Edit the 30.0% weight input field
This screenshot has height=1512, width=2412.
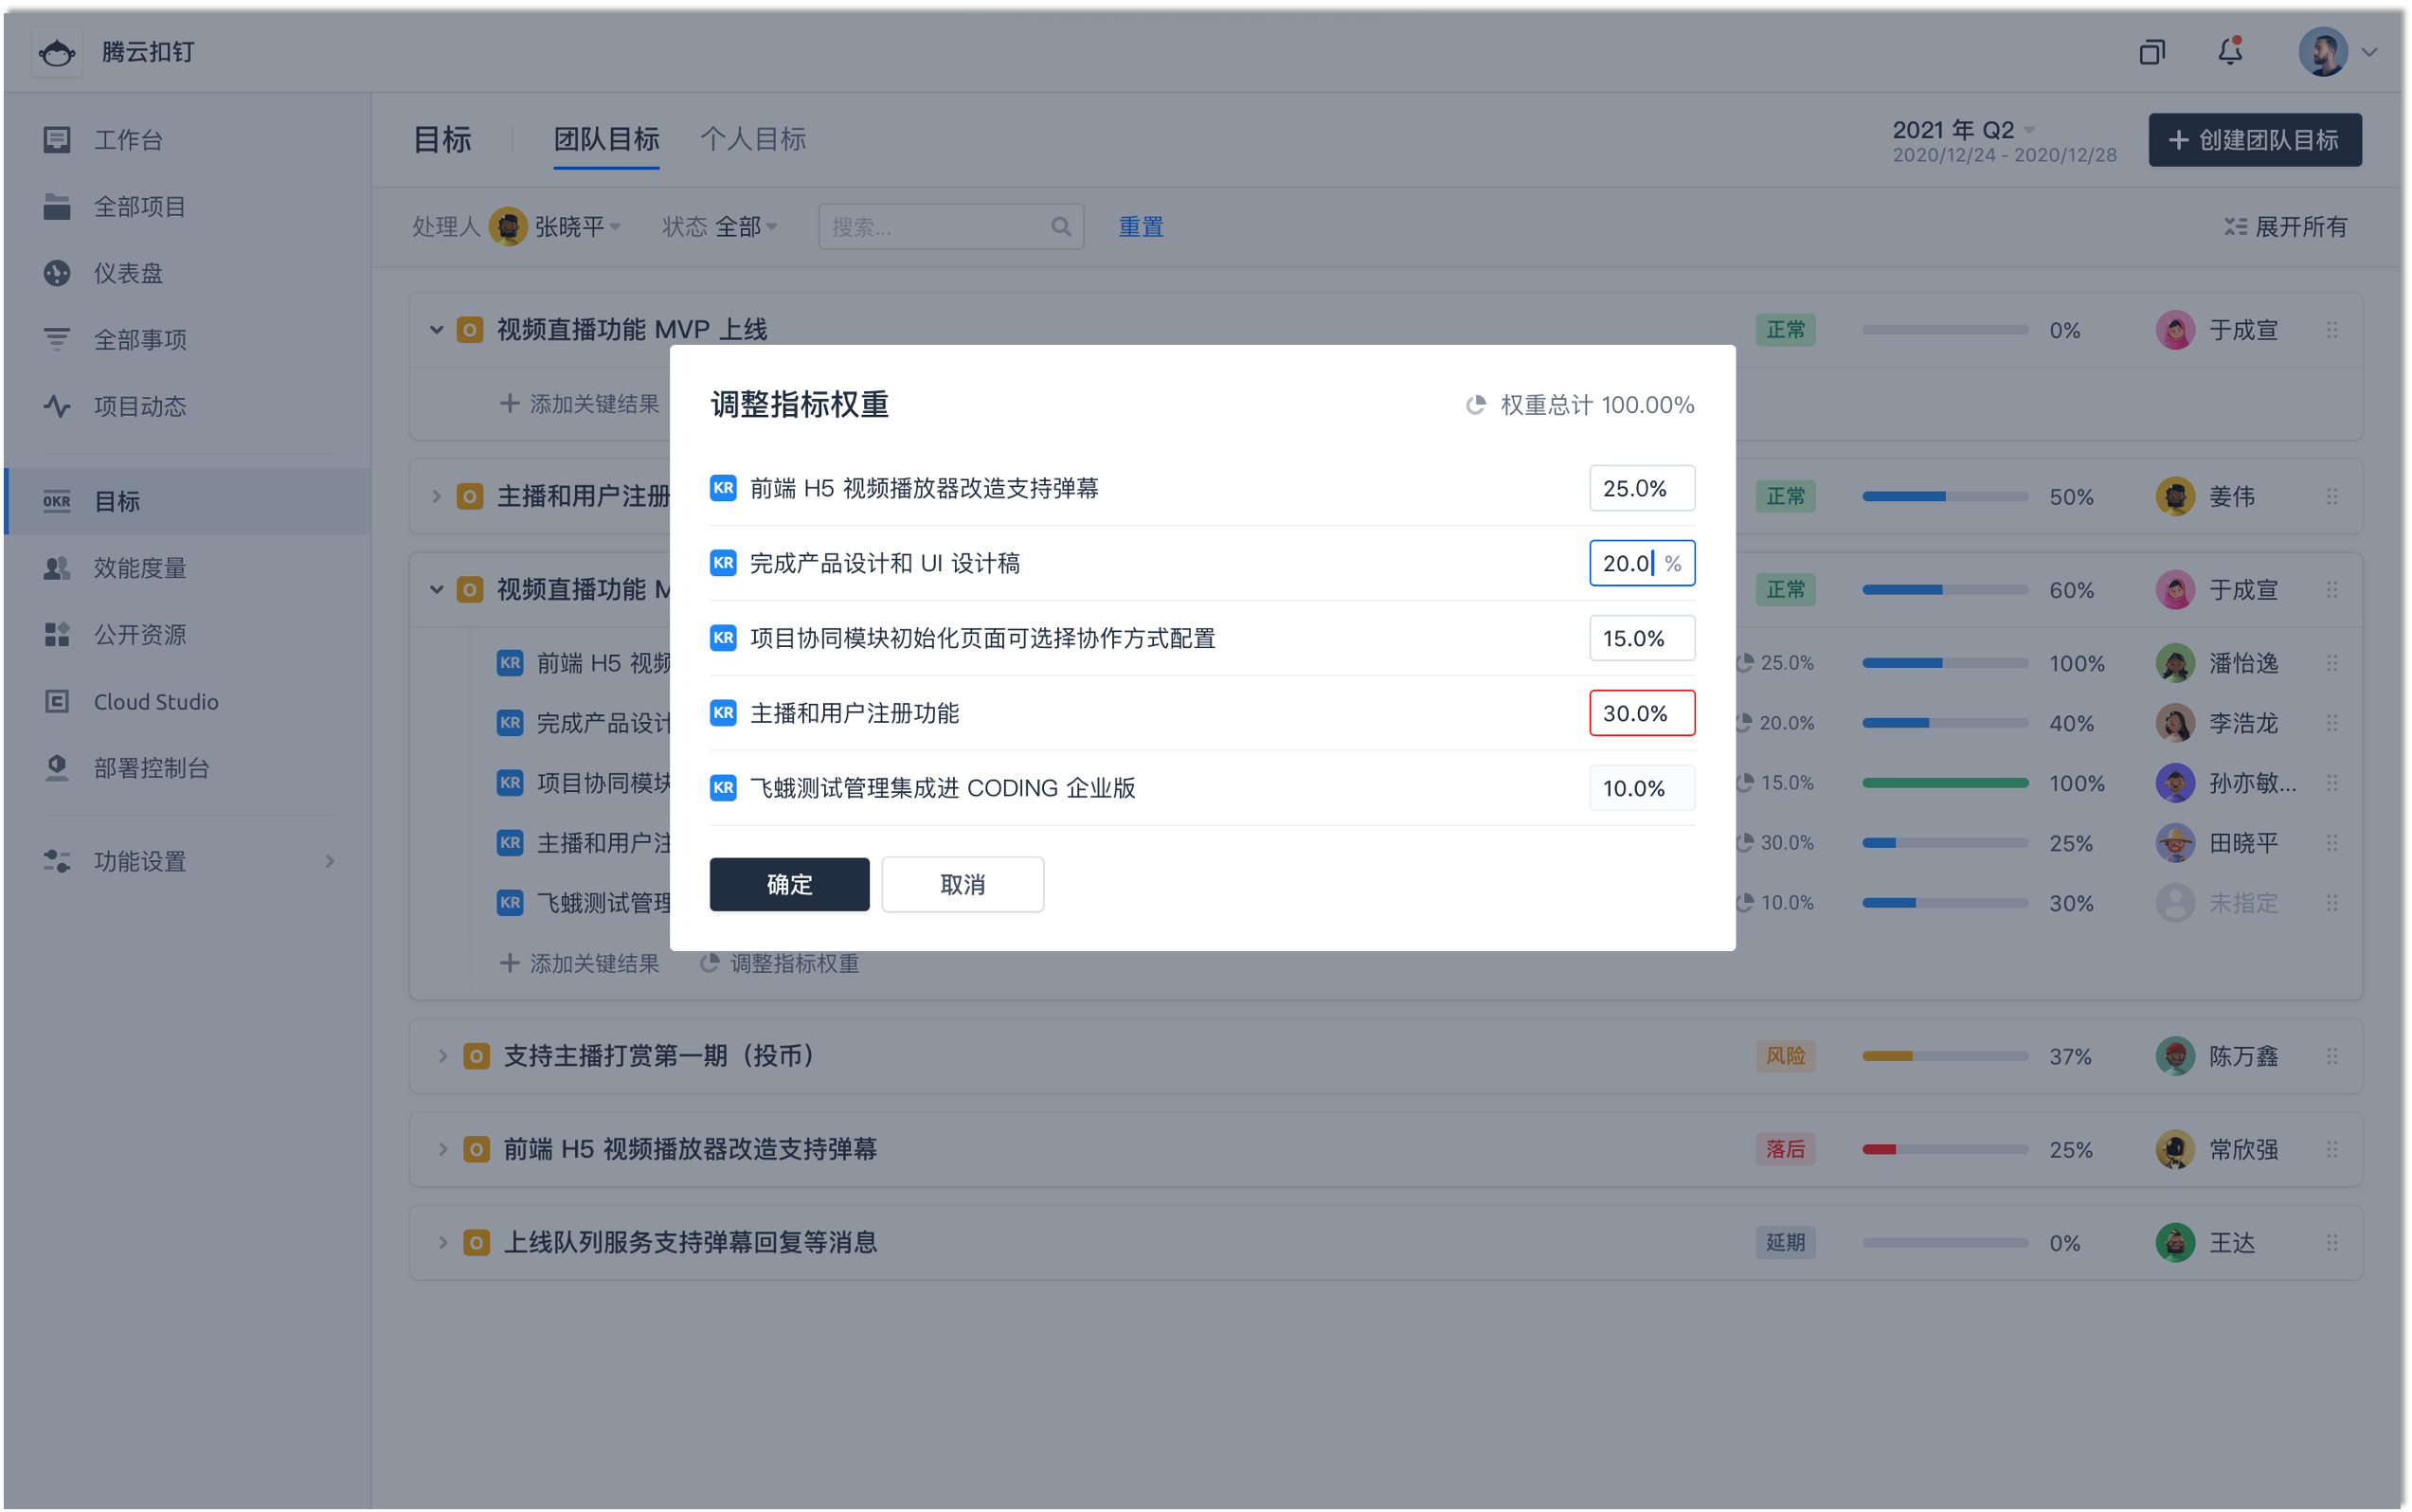[x=1641, y=712]
